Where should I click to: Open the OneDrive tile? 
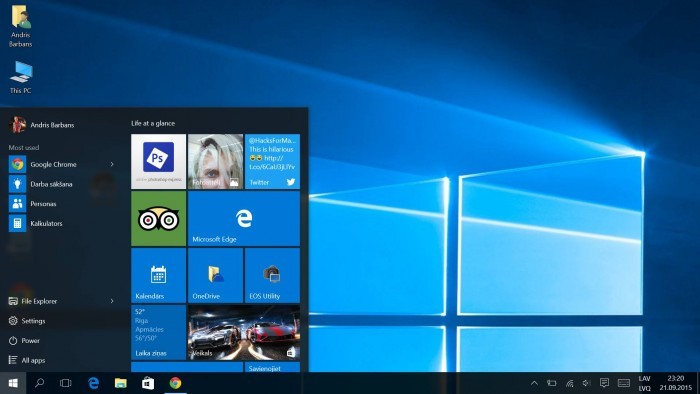[216, 275]
